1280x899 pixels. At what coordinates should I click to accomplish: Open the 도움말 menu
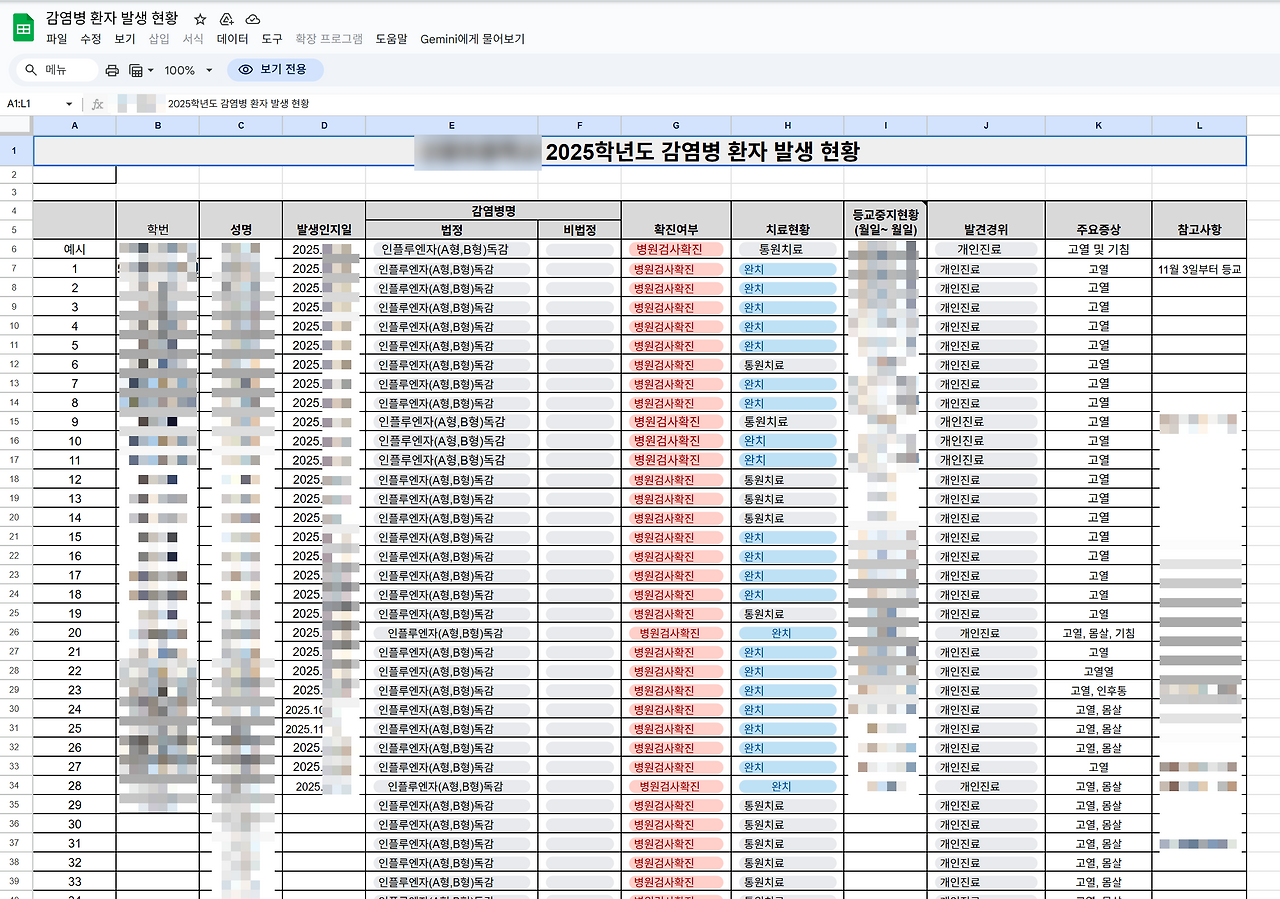coord(392,39)
